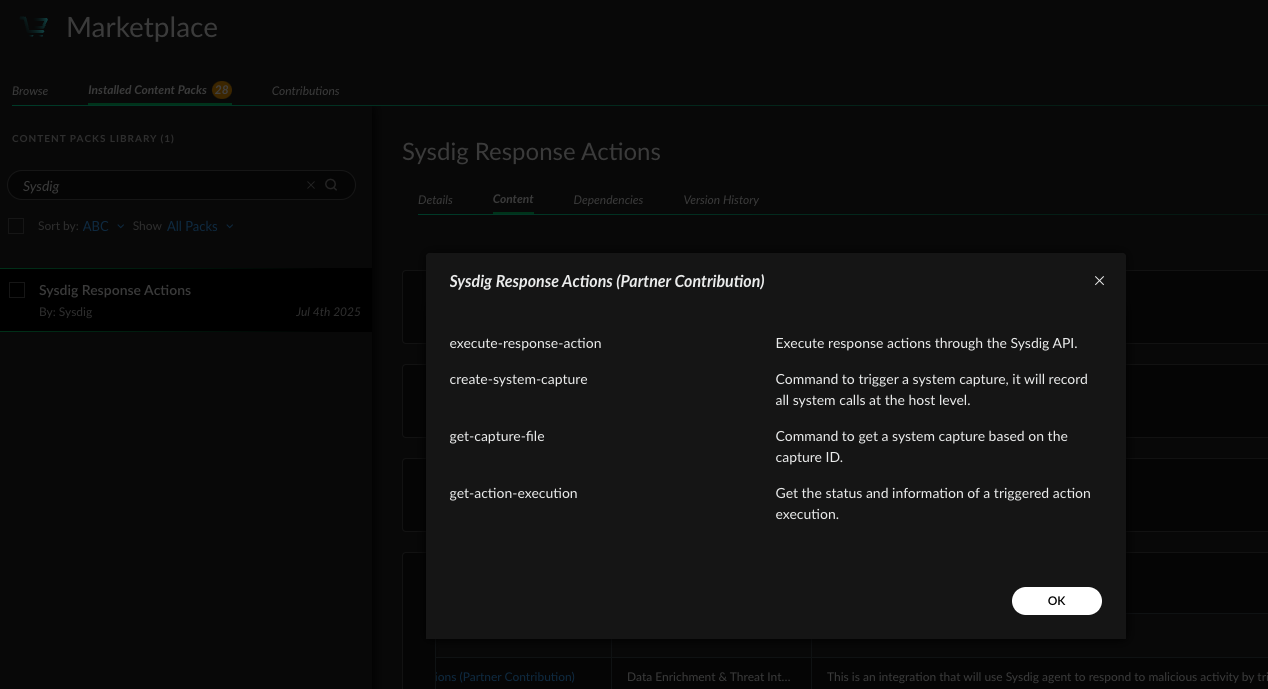Click the execute-response-action command name

(525, 343)
